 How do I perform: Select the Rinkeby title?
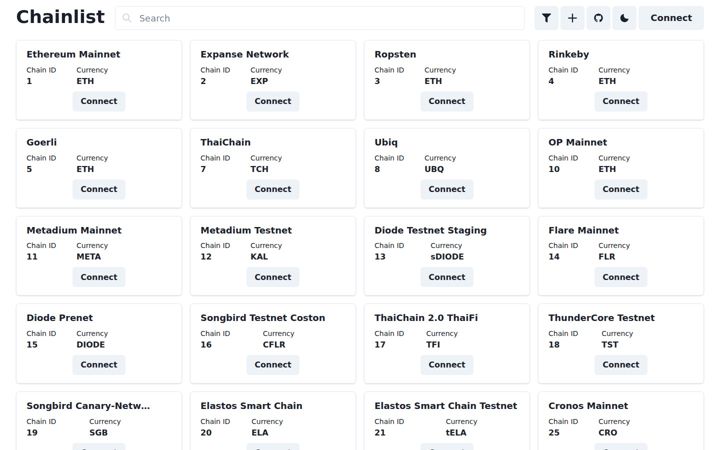[x=568, y=54]
